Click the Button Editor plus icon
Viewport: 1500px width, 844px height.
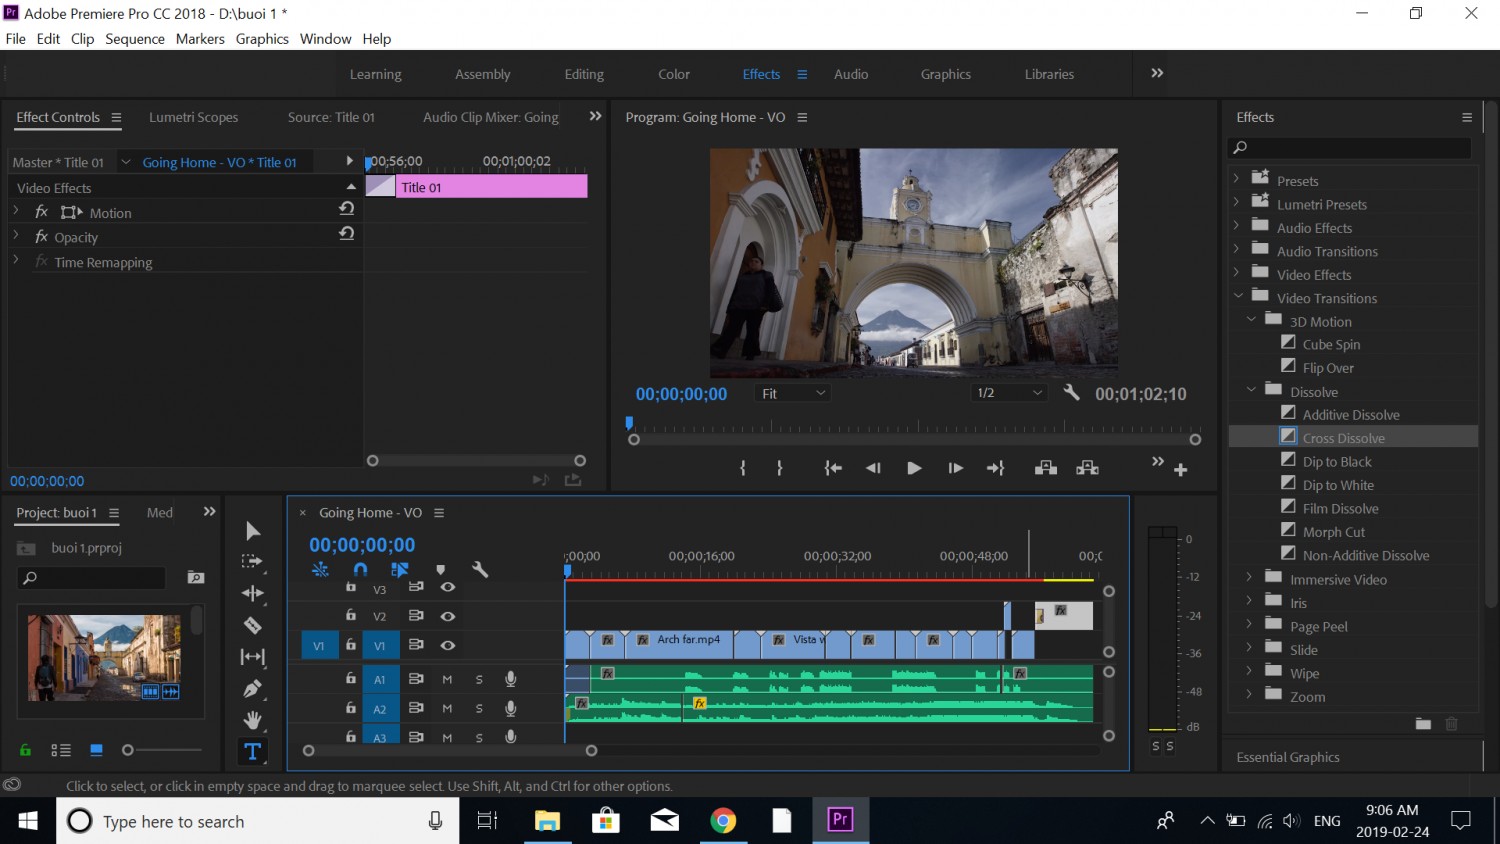pos(1180,470)
